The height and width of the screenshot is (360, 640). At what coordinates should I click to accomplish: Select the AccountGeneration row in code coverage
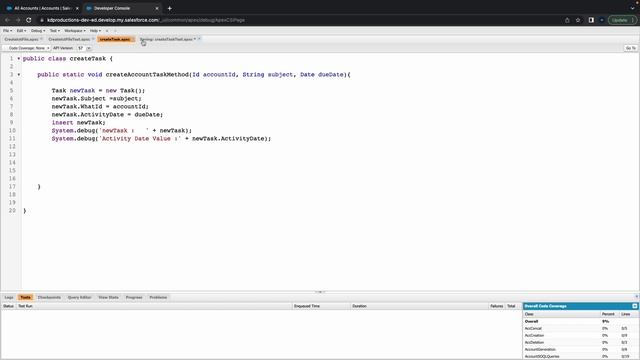(581, 349)
